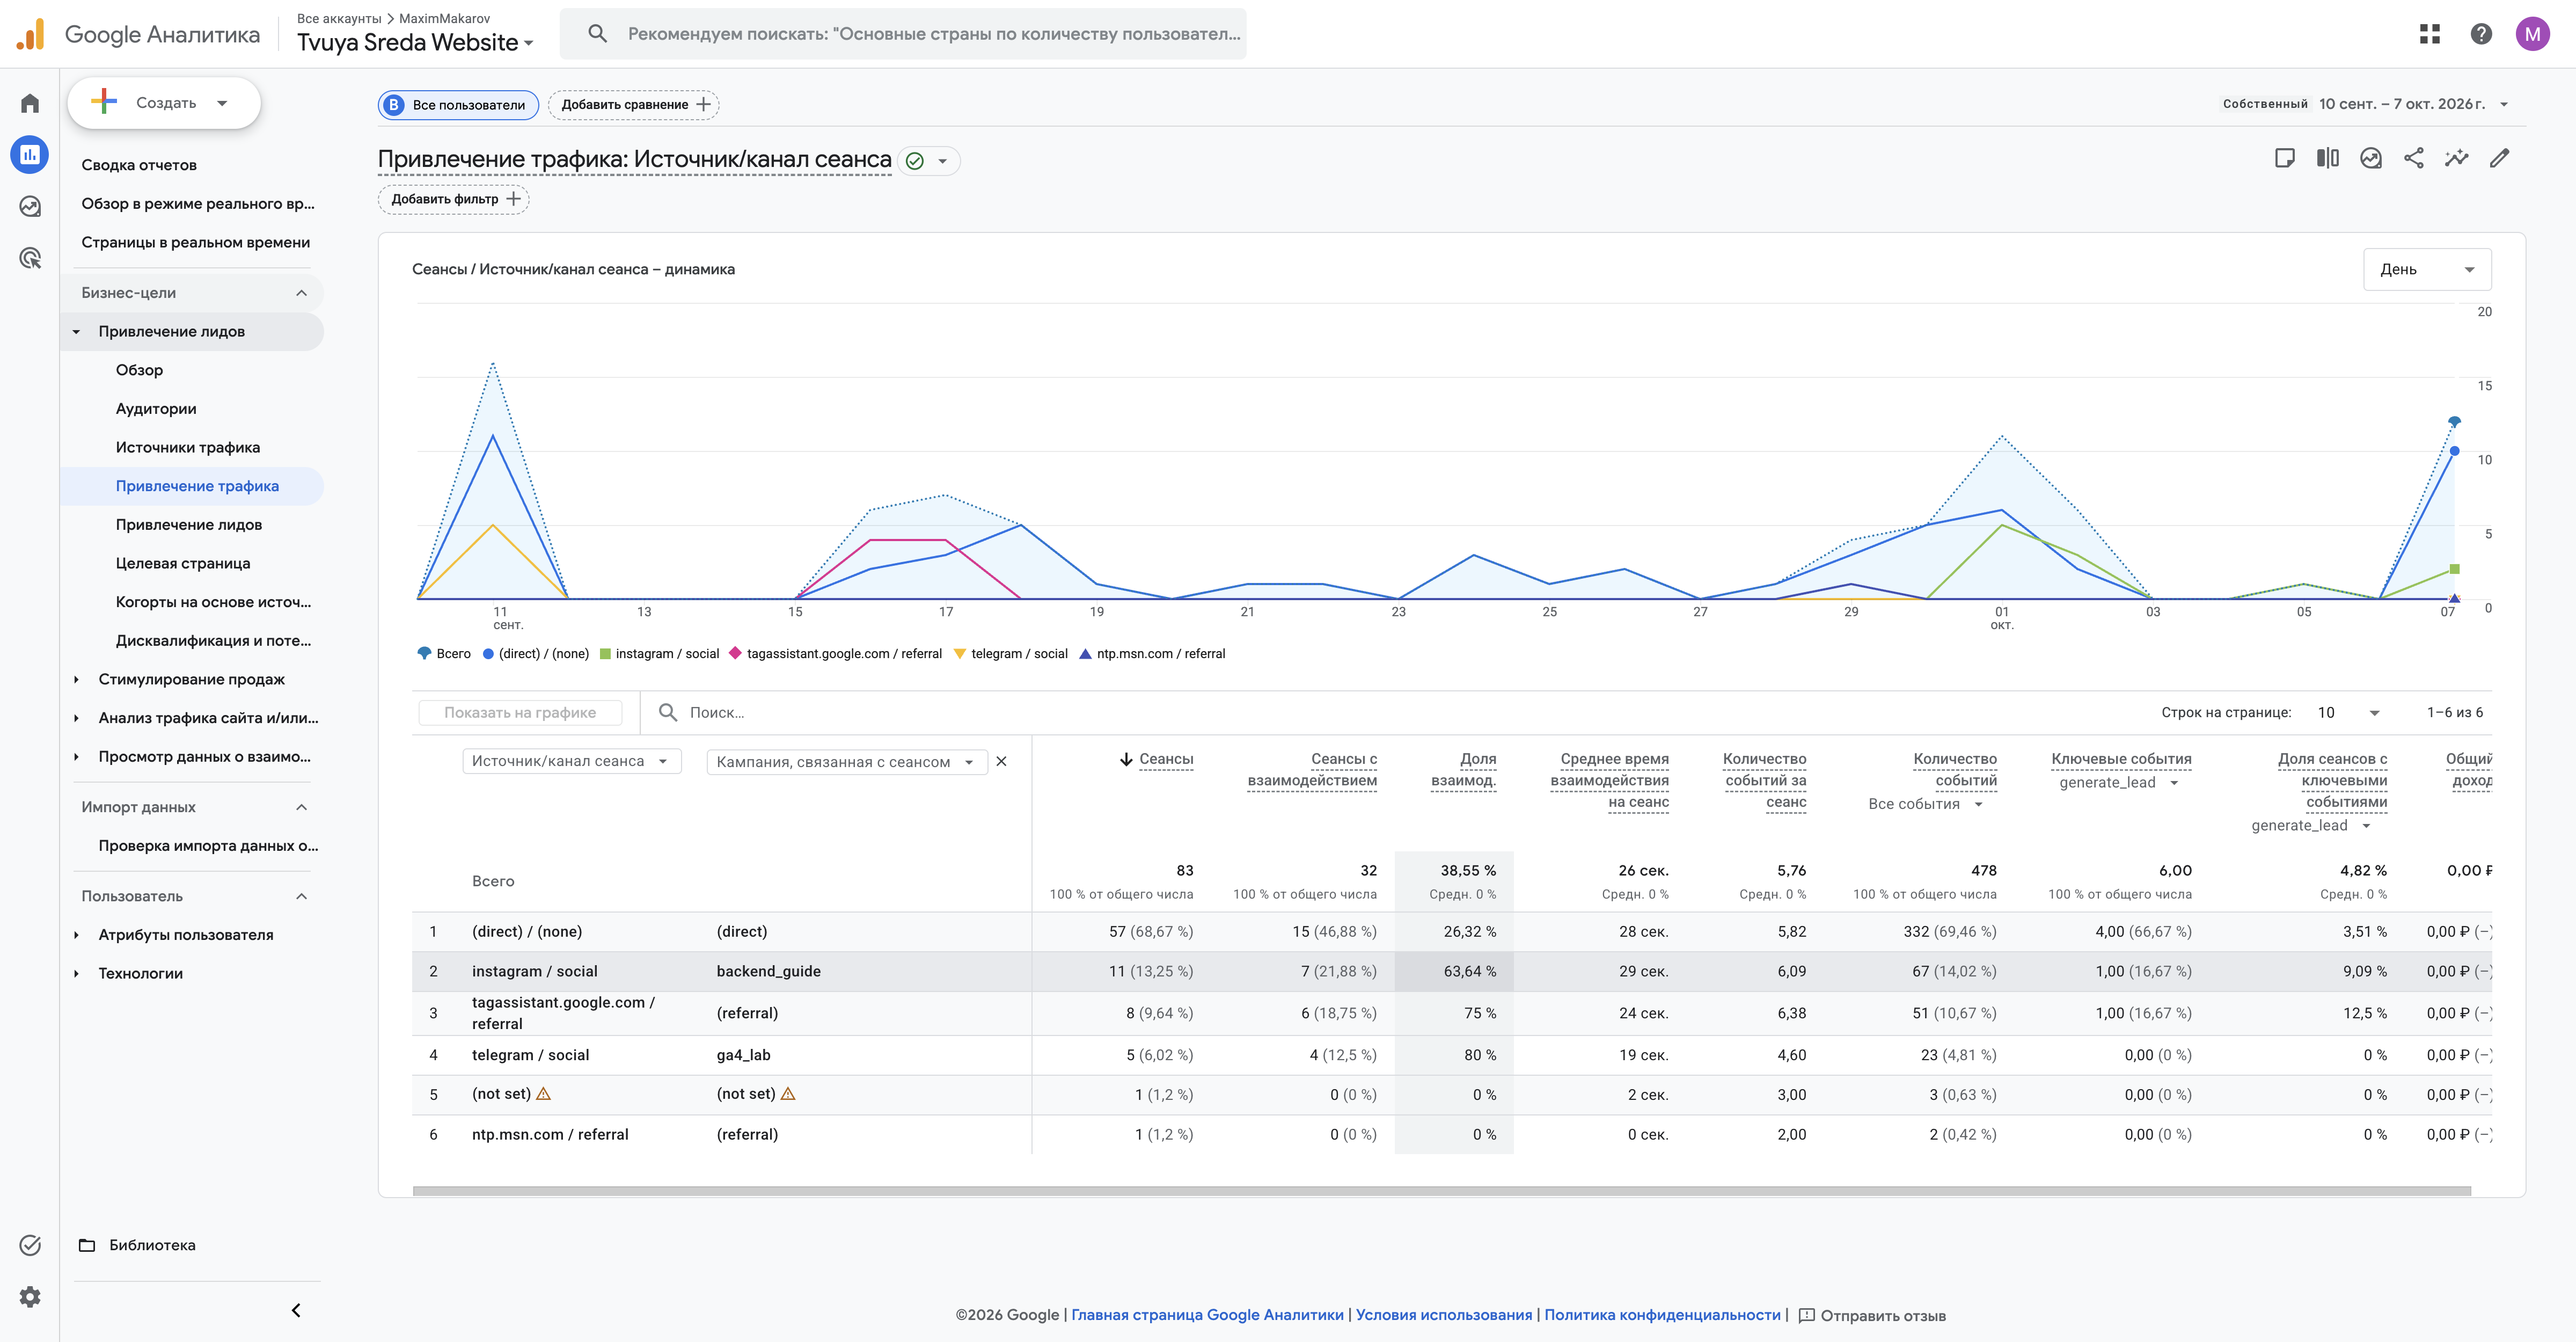Click the horizontal table scrollbar
The image size is (2576, 1342).
click(1441, 1191)
